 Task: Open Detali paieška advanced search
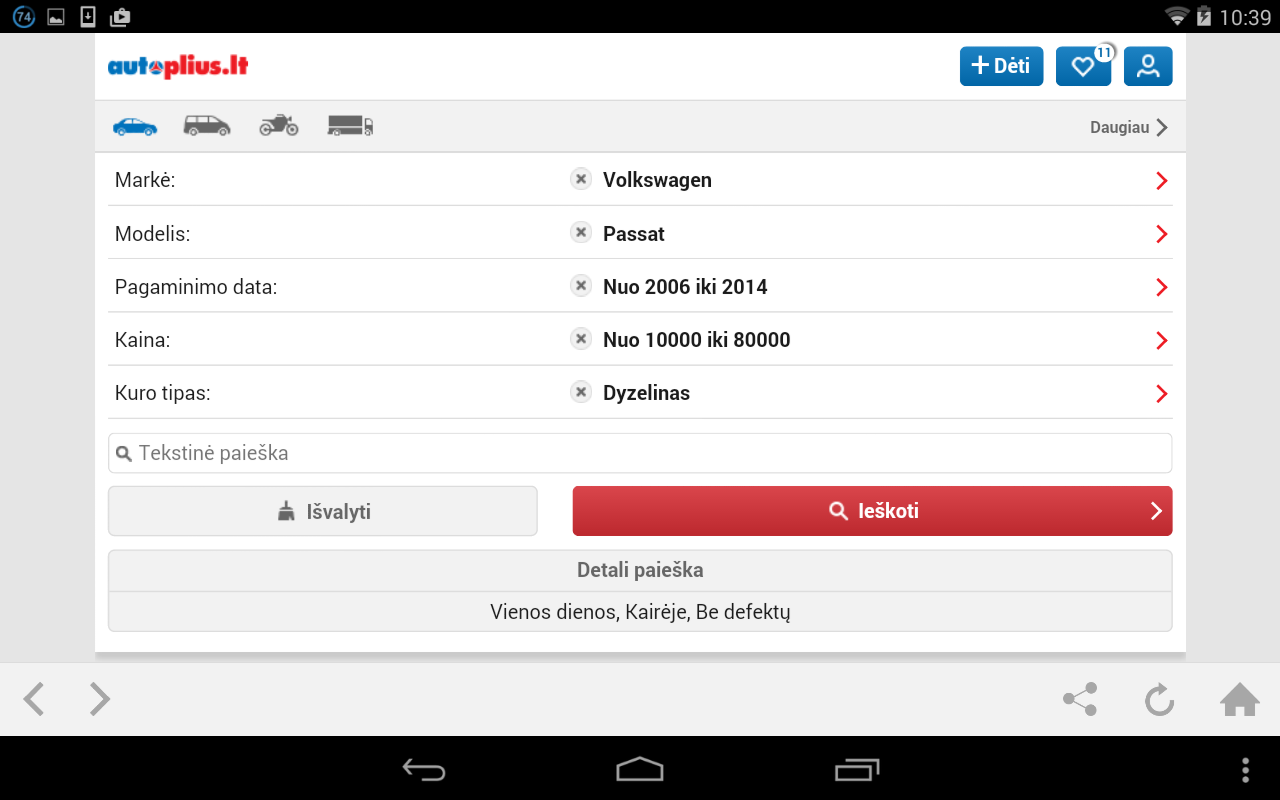point(640,570)
